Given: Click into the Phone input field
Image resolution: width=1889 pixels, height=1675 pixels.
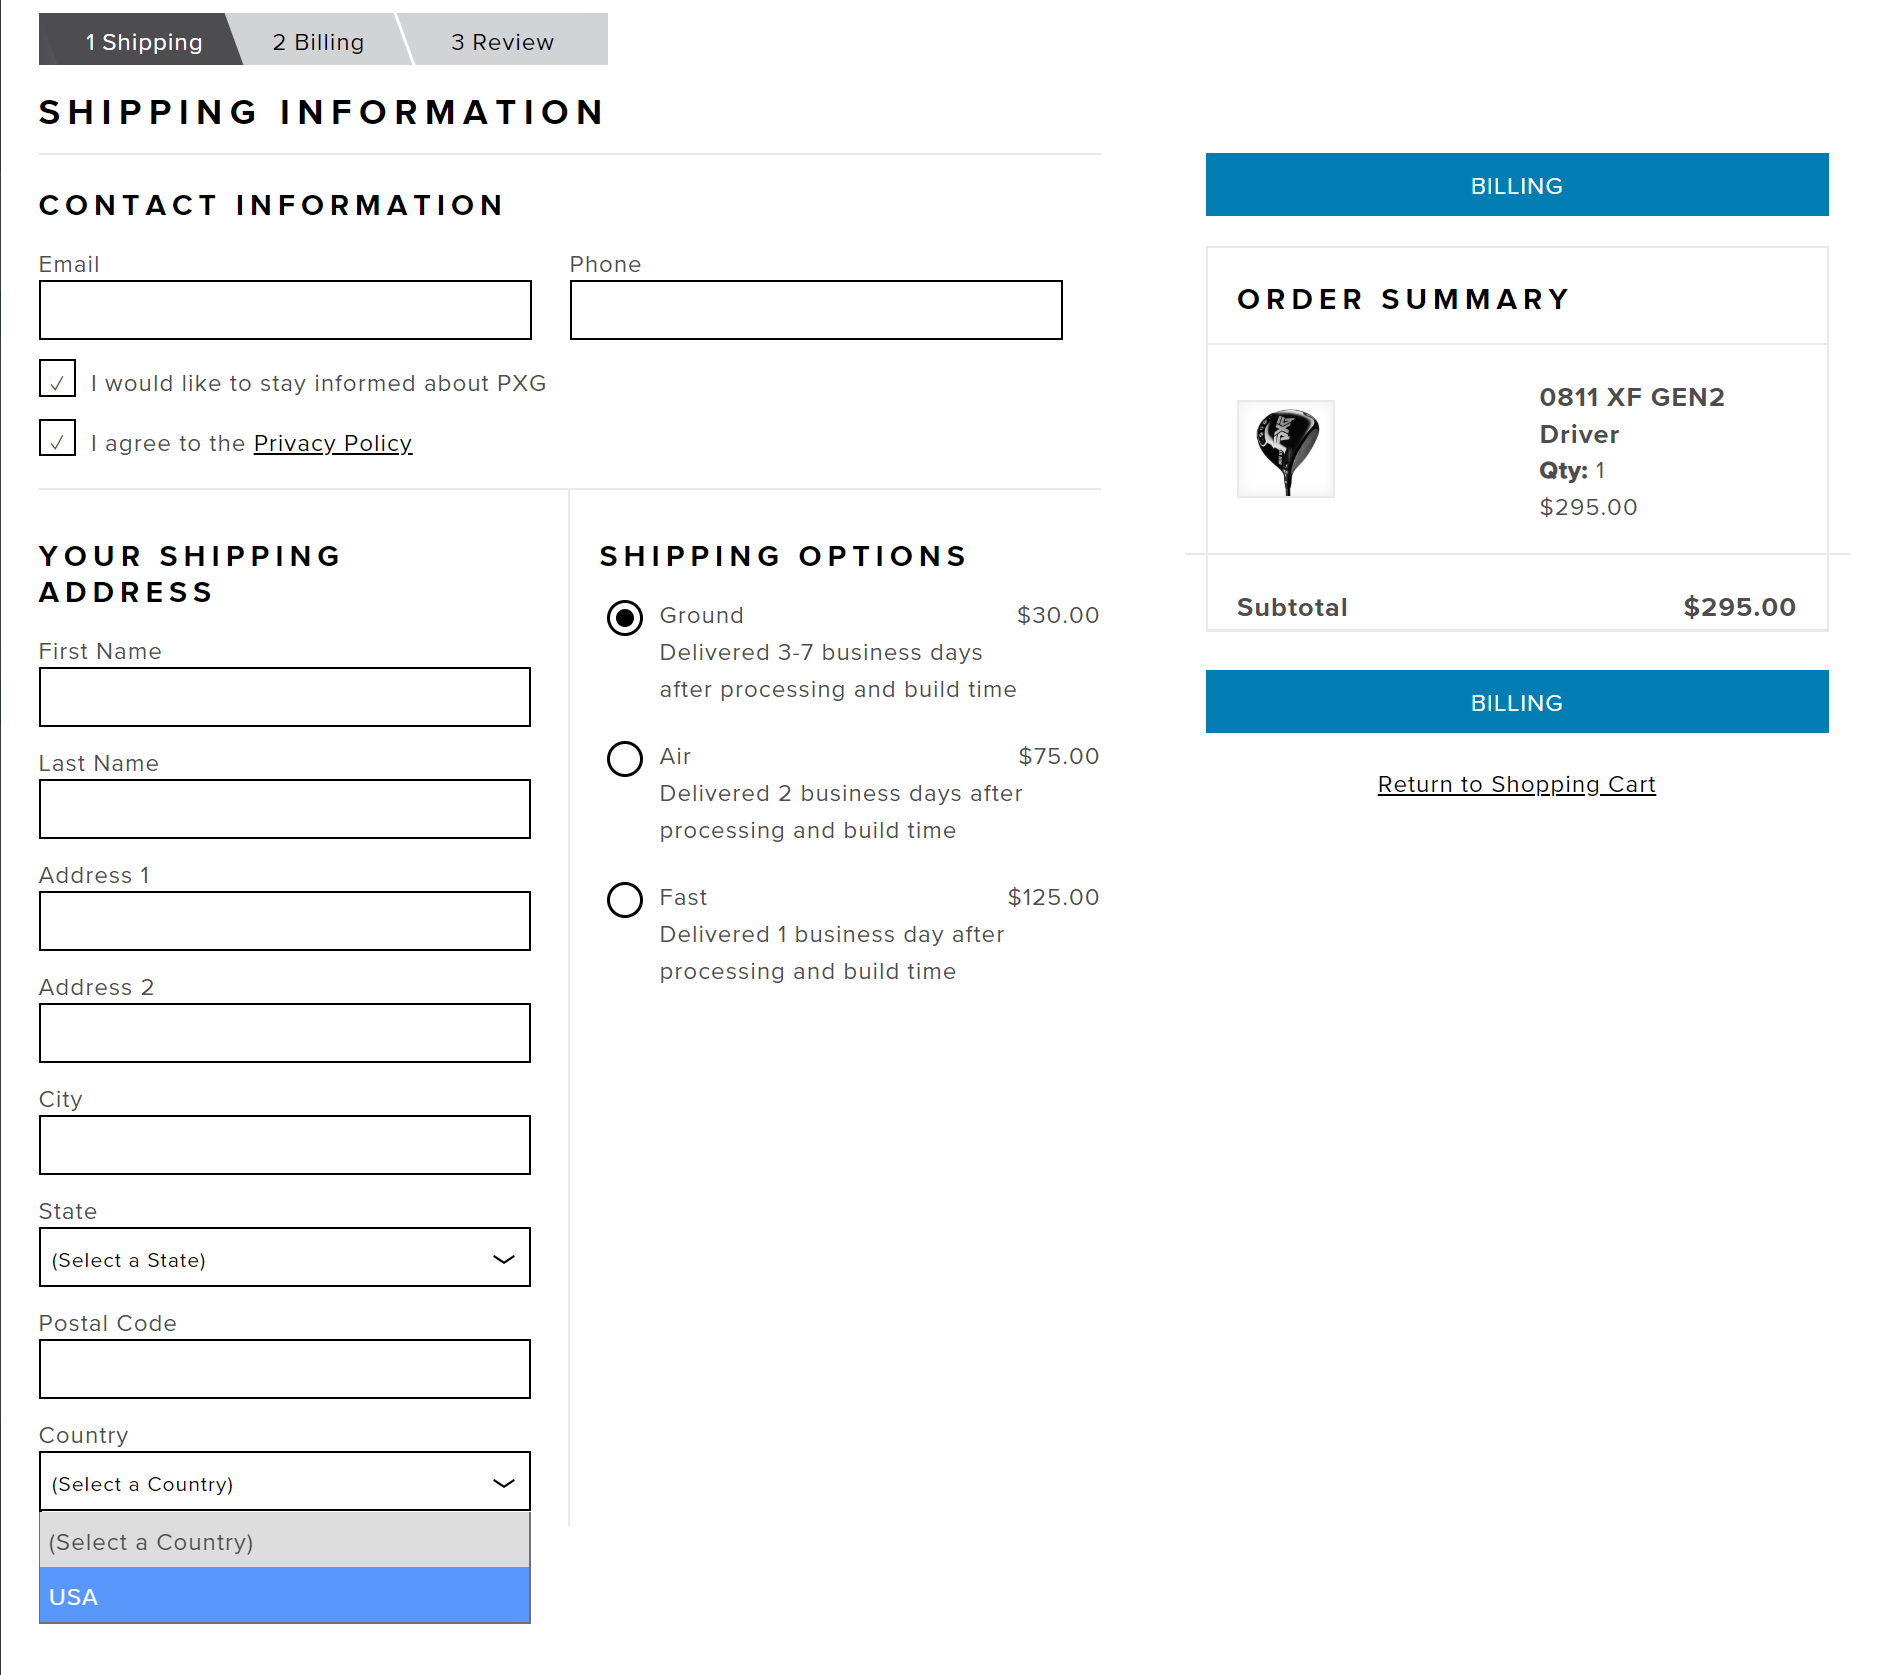Looking at the screenshot, I should [x=815, y=310].
